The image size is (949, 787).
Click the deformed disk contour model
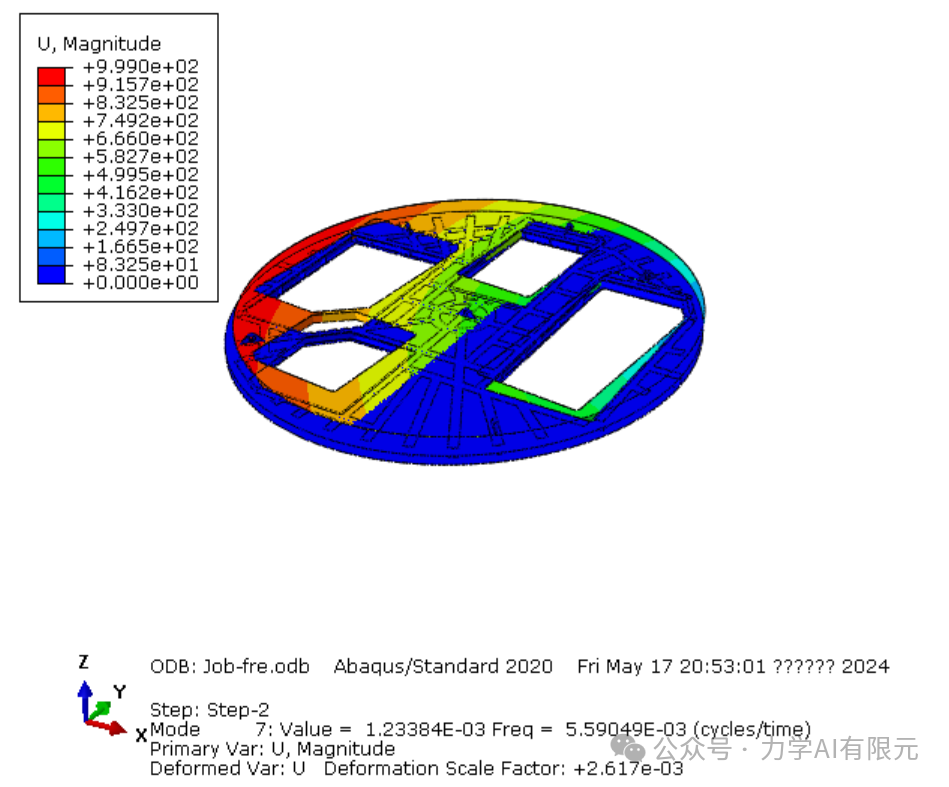pyautogui.click(x=465, y=332)
